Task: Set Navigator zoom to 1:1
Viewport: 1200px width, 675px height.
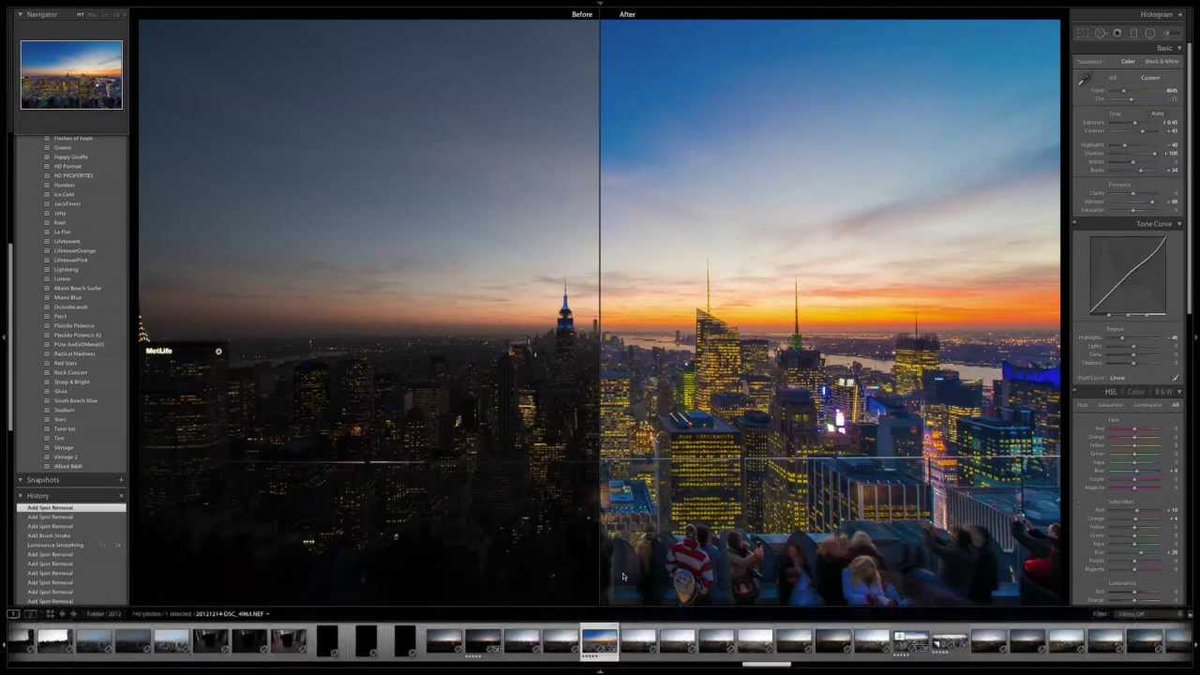Action: tap(104, 15)
